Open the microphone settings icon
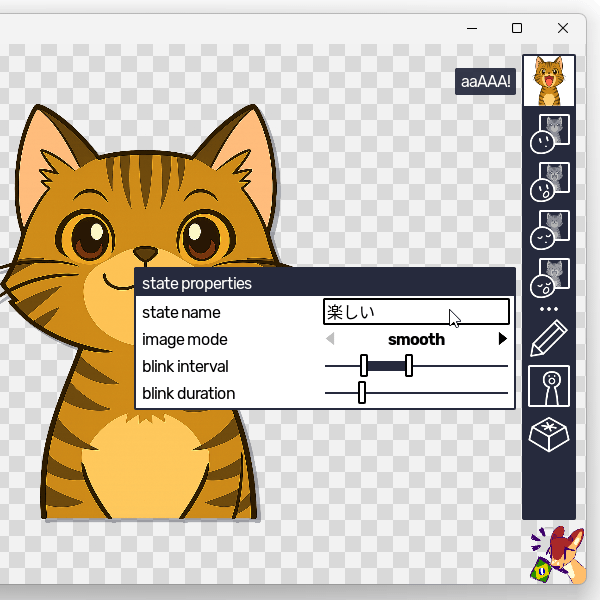600x600 pixels. [x=548, y=386]
